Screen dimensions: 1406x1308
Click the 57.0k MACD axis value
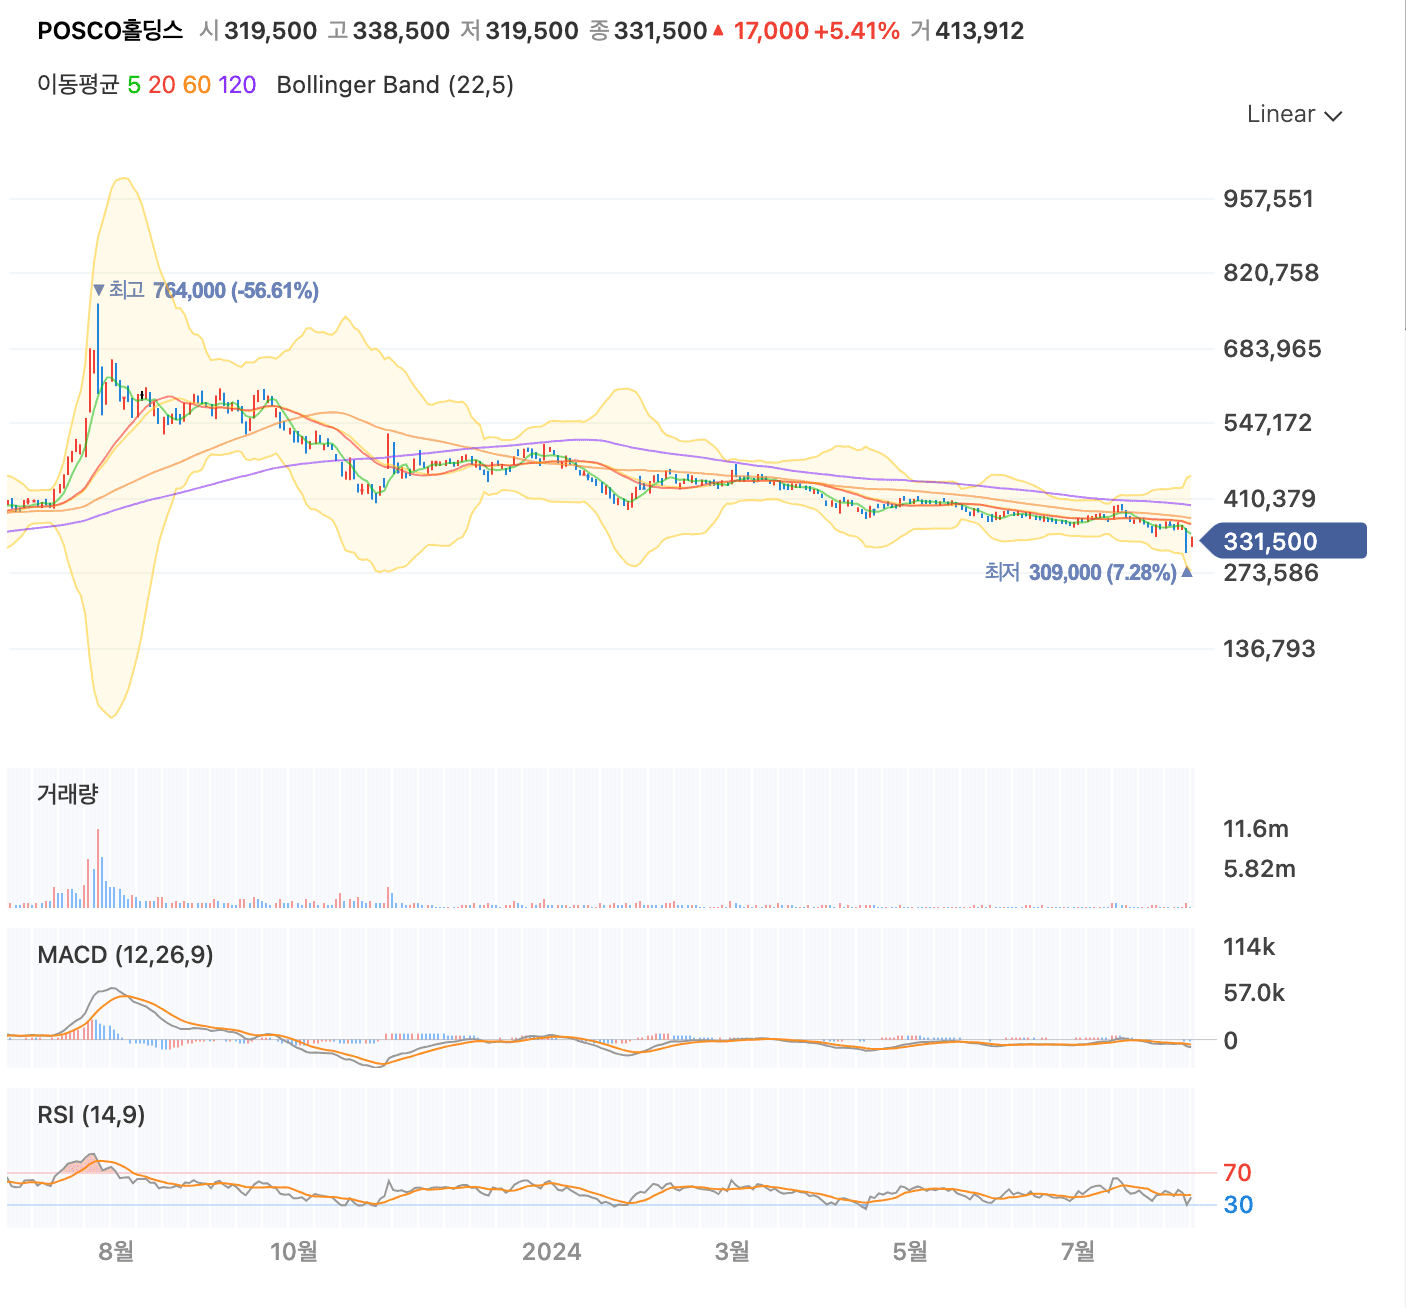click(1254, 992)
